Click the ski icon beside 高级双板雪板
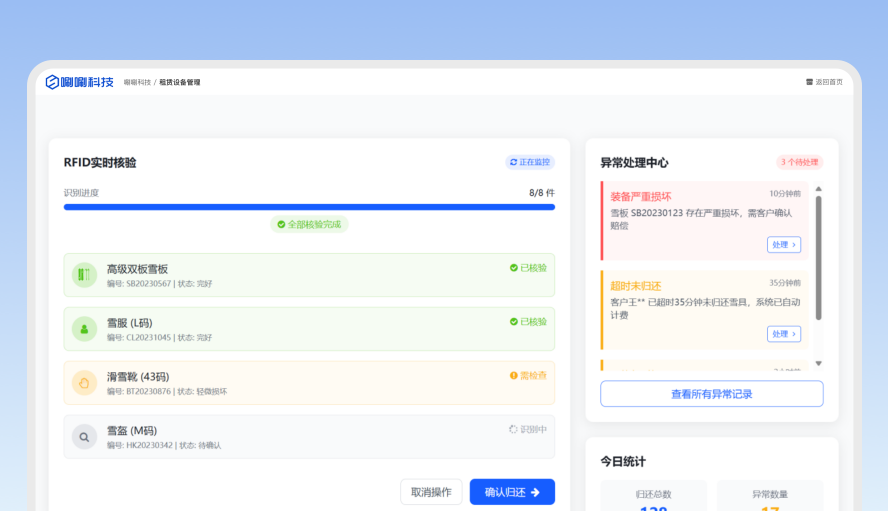 (84, 275)
